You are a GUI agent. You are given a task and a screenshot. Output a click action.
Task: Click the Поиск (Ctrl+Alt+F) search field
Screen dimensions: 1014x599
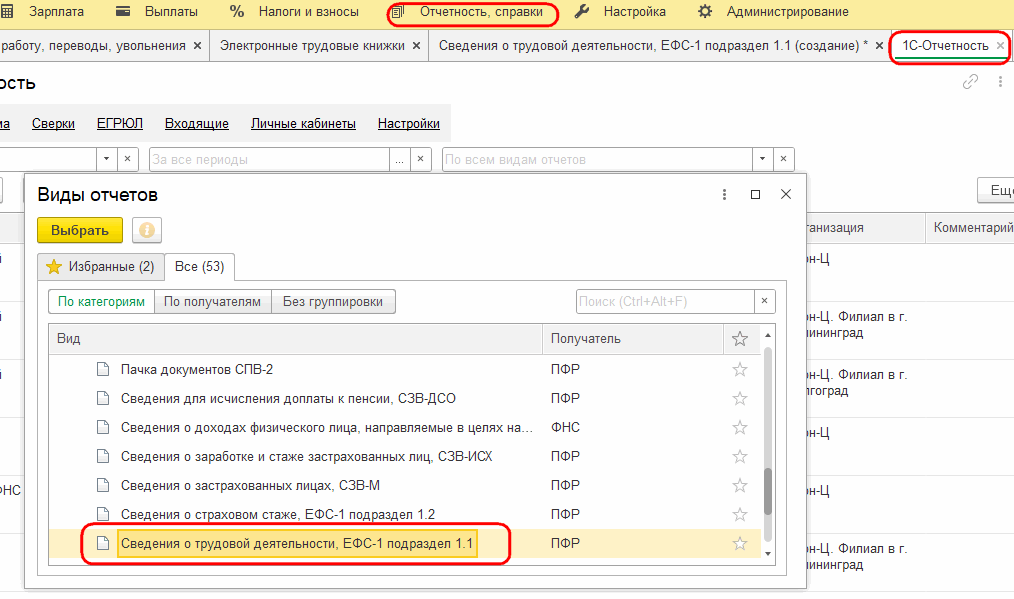[665, 301]
